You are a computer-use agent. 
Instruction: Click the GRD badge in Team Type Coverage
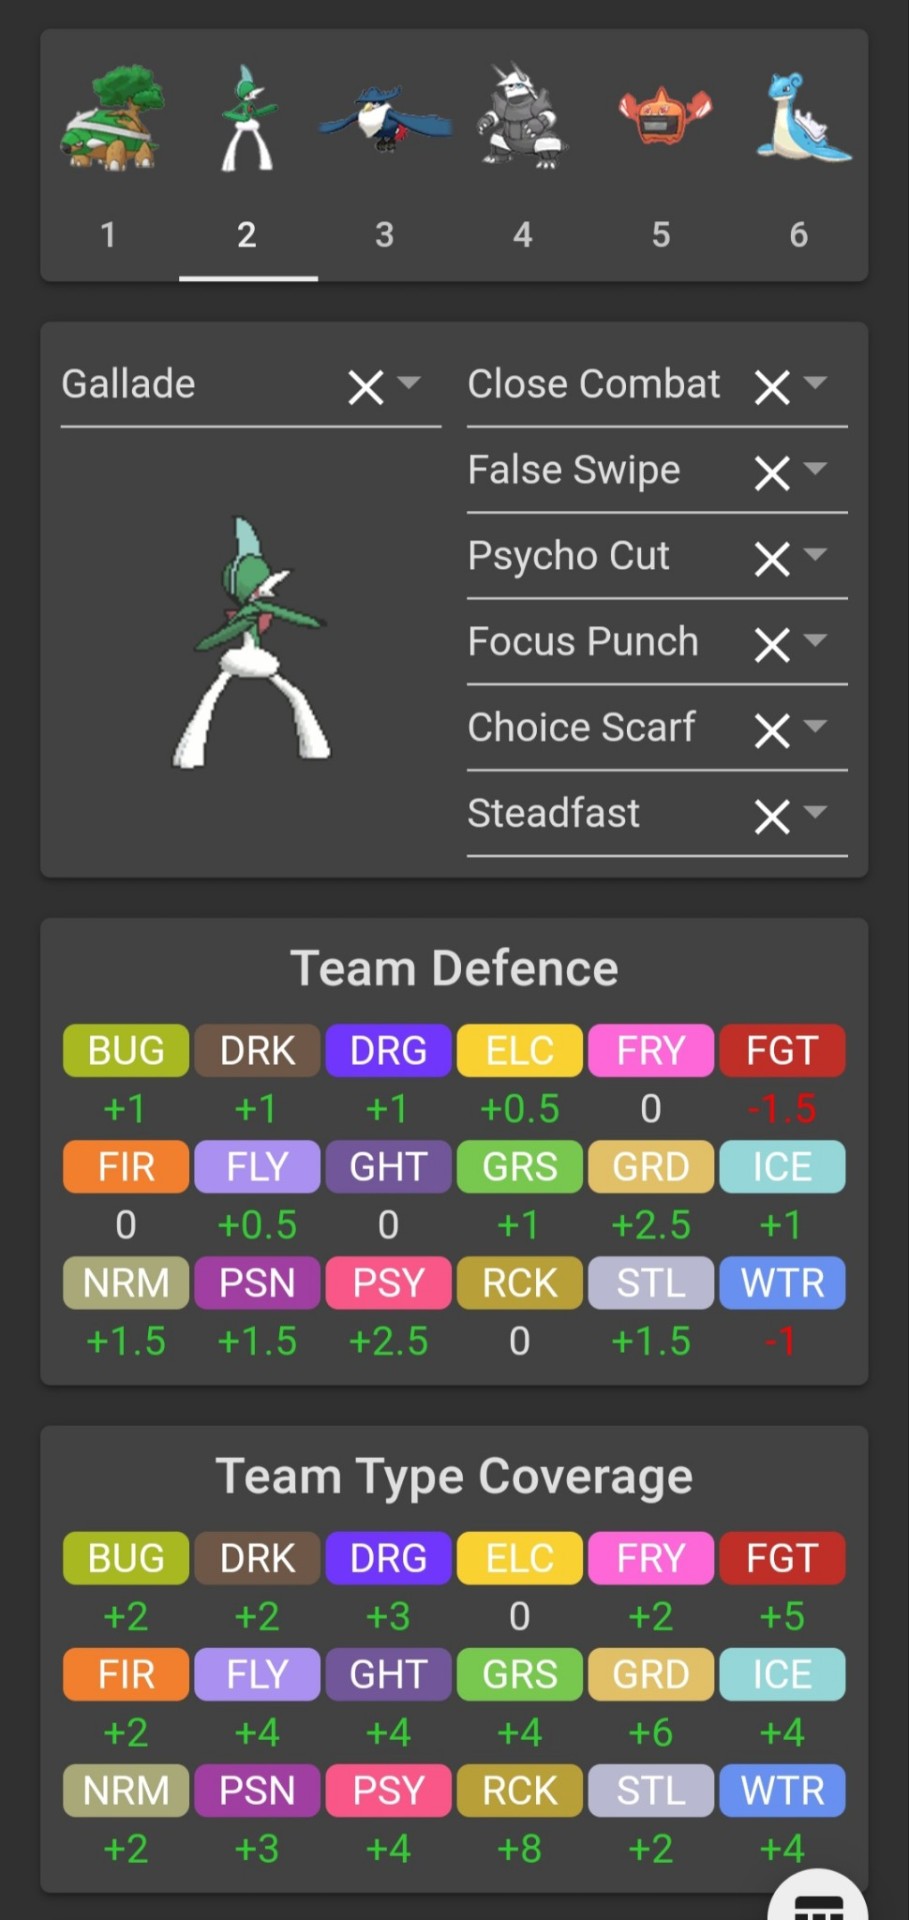point(651,1674)
